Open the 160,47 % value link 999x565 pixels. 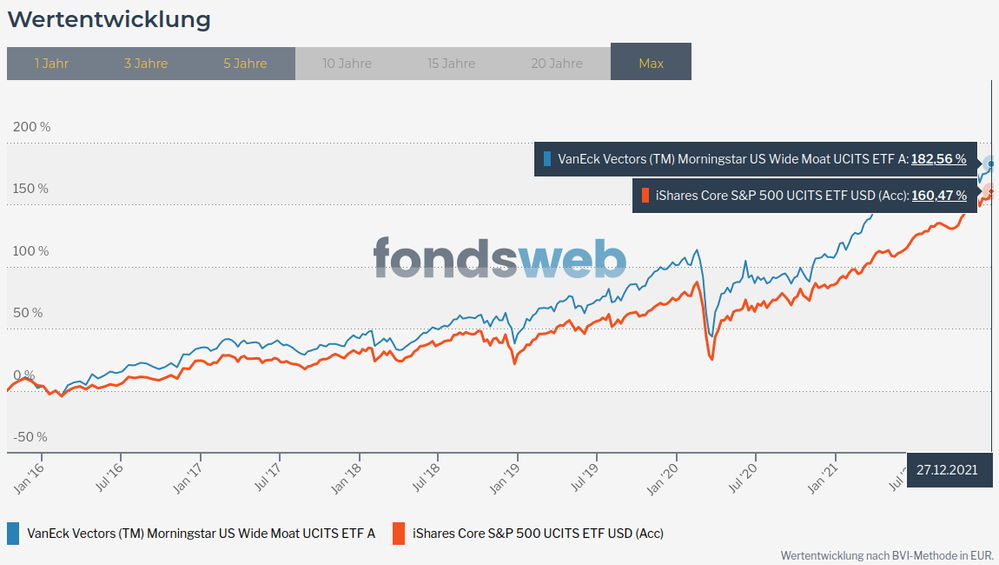click(x=938, y=196)
